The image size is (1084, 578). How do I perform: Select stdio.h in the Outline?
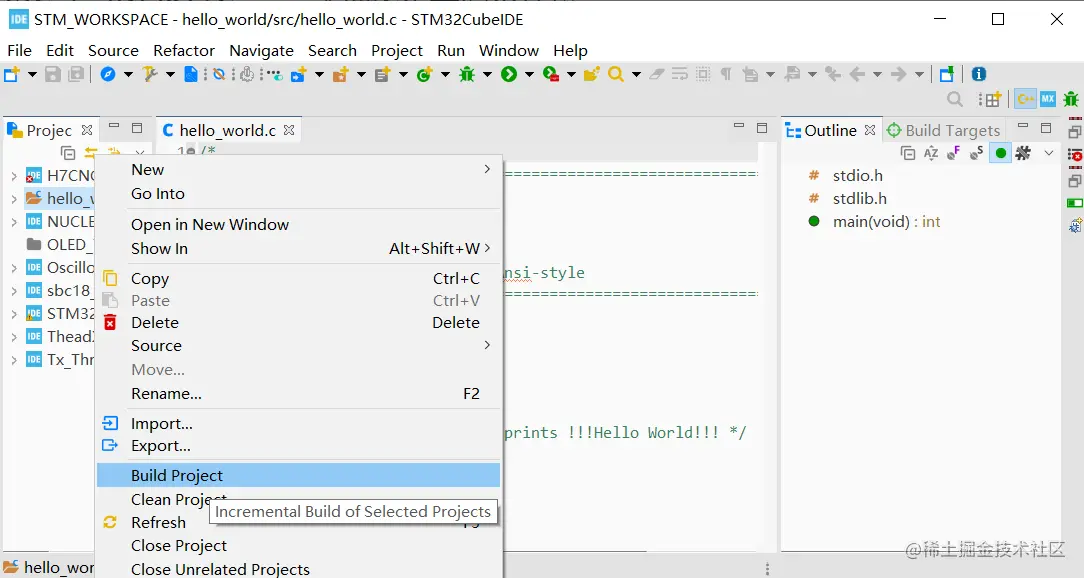click(x=857, y=176)
